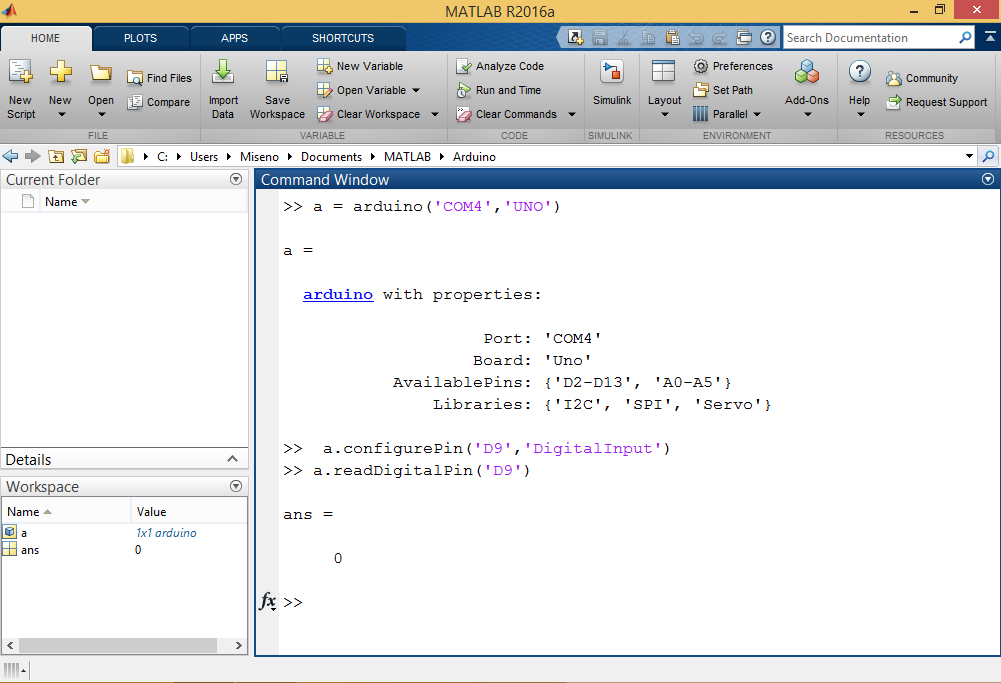Open the Current Folder panel actions menu
The height and width of the screenshot is (683, 1001).
click(x=236, y=179)
